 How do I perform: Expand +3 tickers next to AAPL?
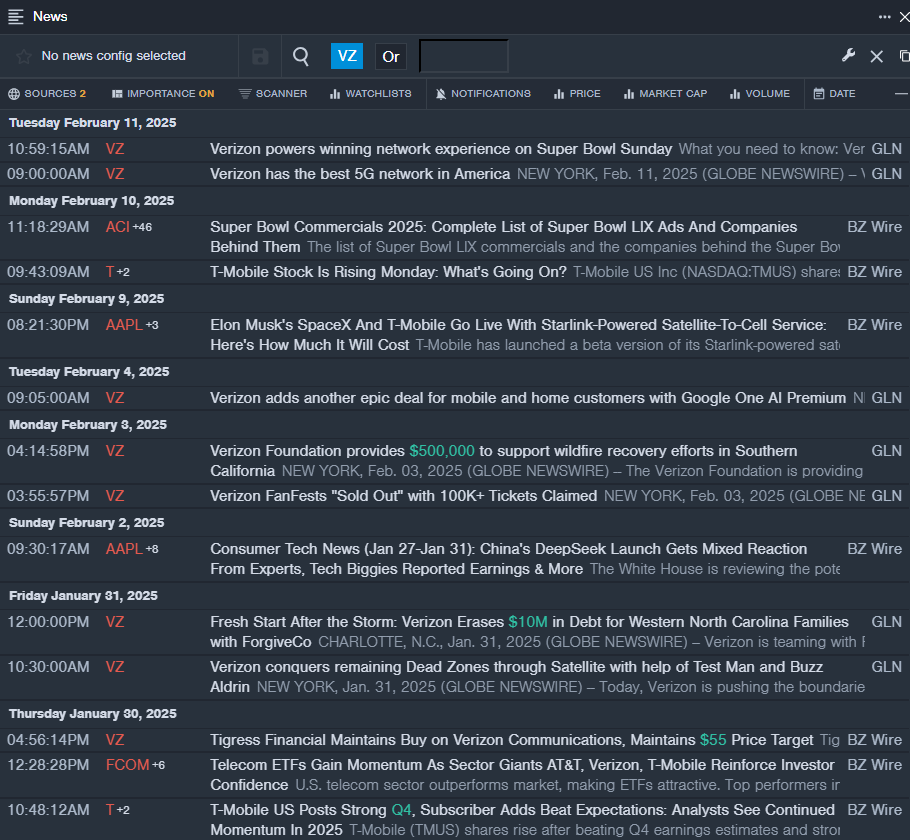tap(152, 325)
